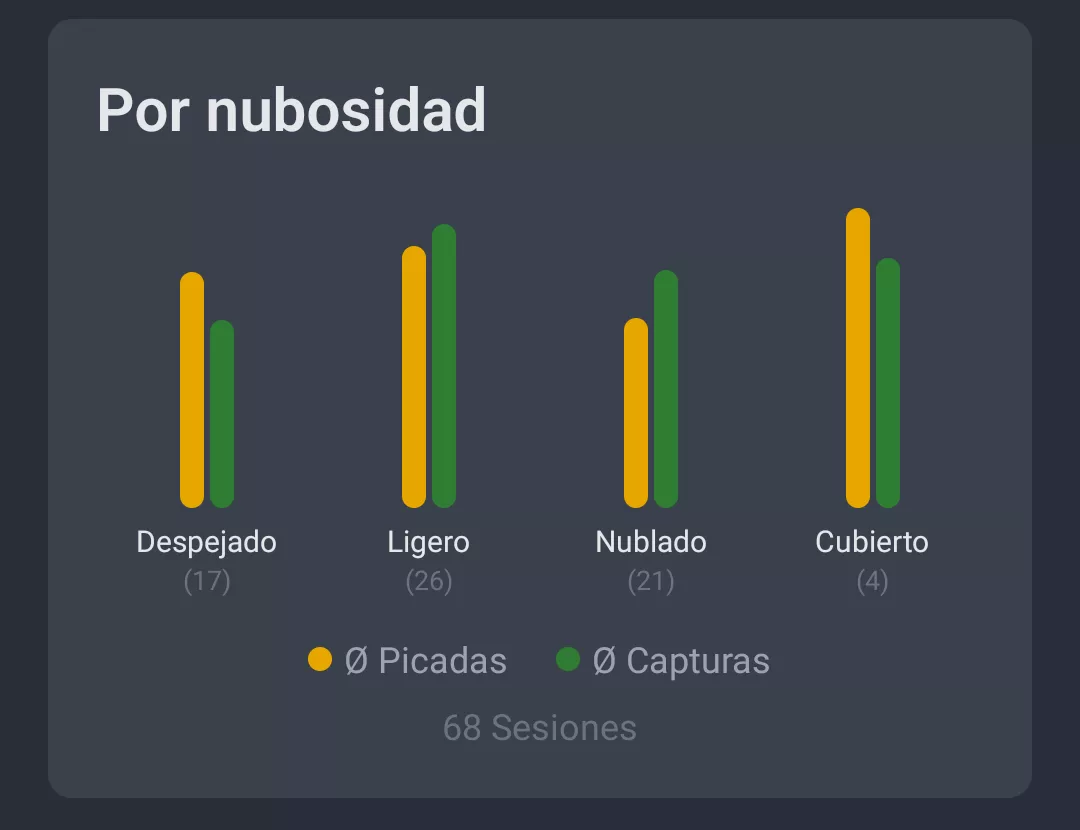Click the green Capturas legend dot
Viewport: 1080px width, 830px height.
click(568, 660)
